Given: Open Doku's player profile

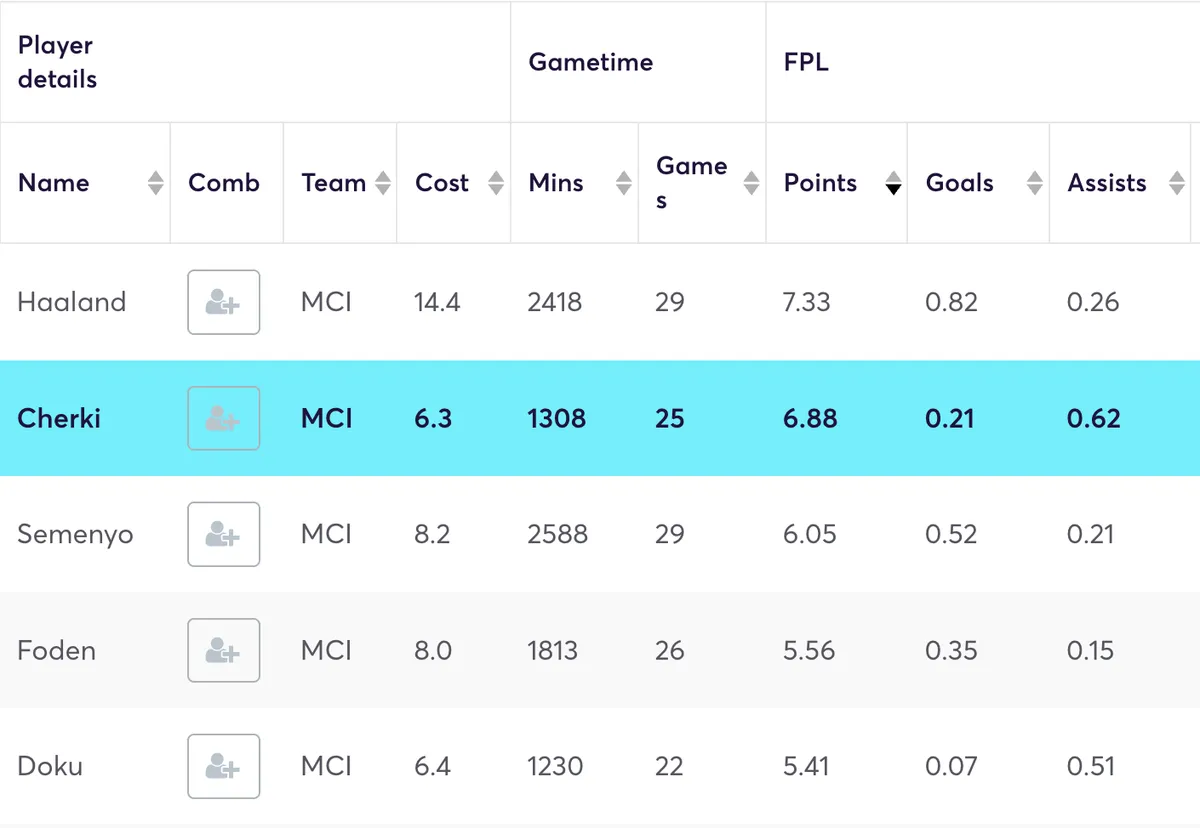Looking at the screenshot, I should 50,766.
